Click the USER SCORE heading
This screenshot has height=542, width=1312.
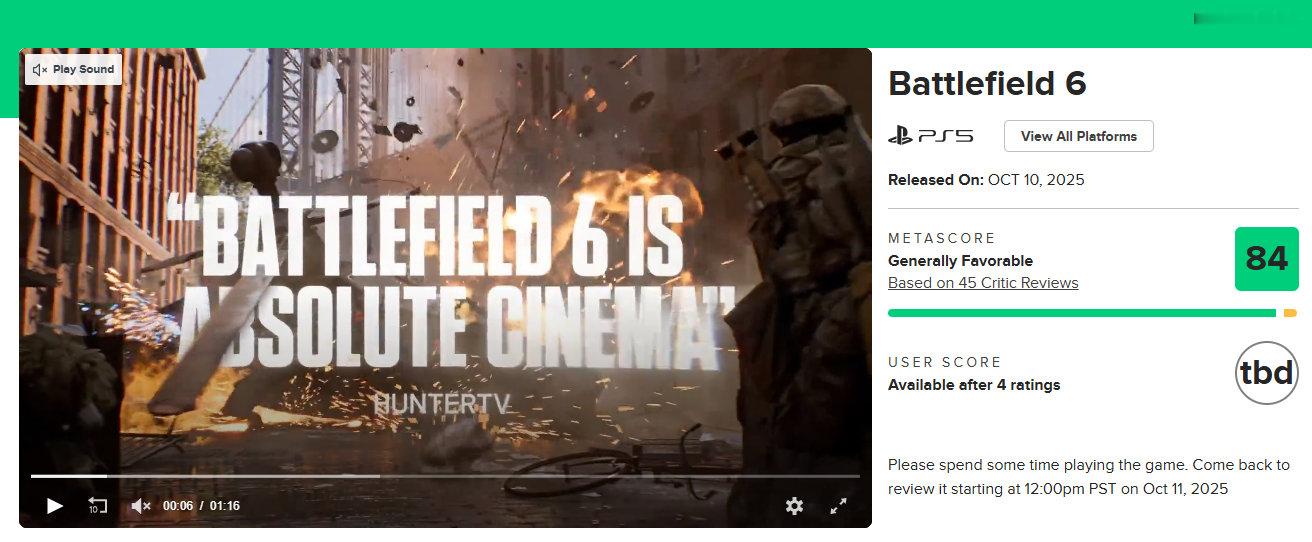(944, 362)
